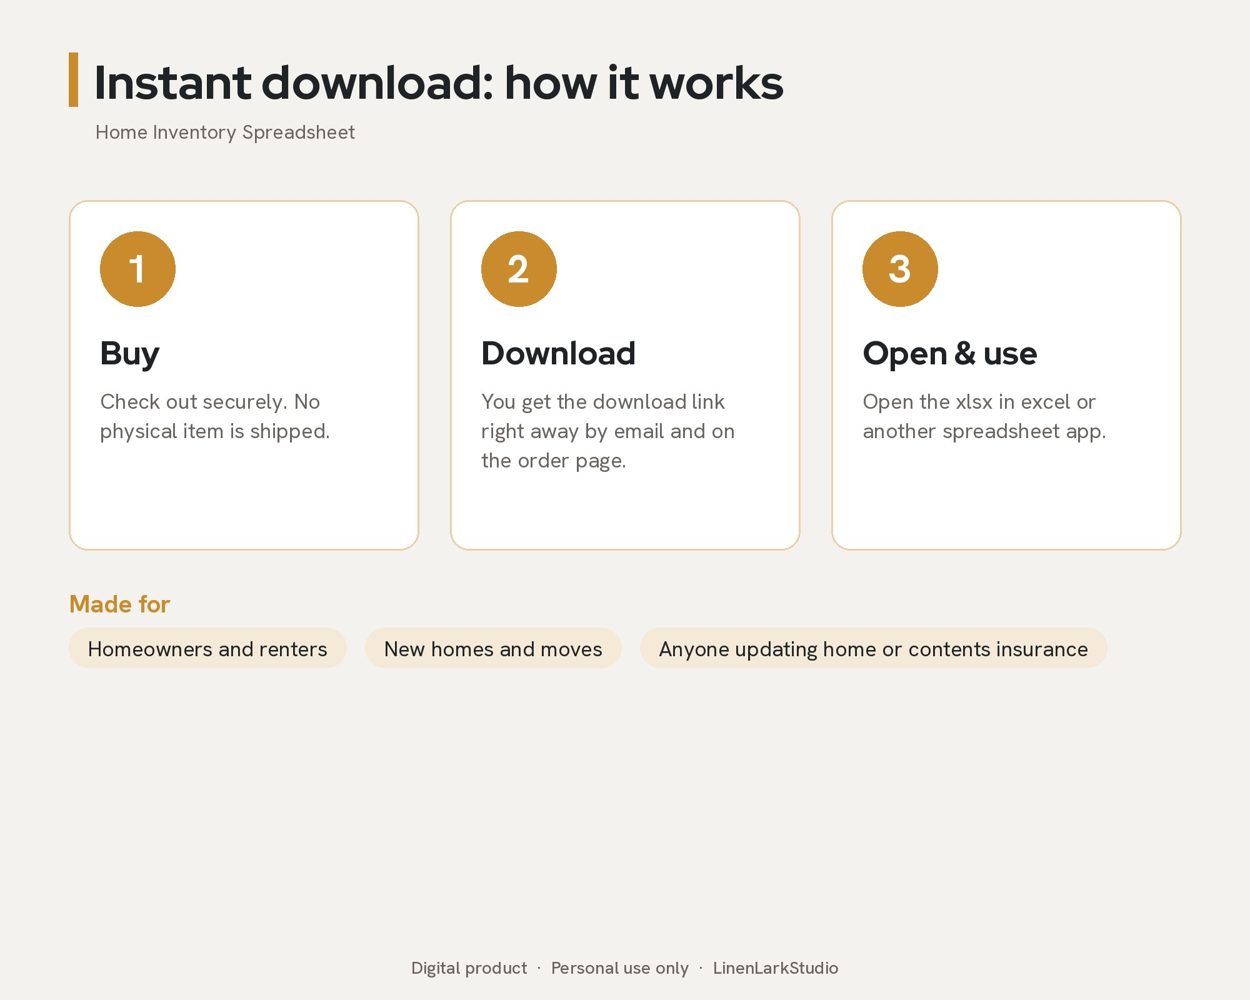
Task: Click the Download step card background
Action: tap(625, 510)
